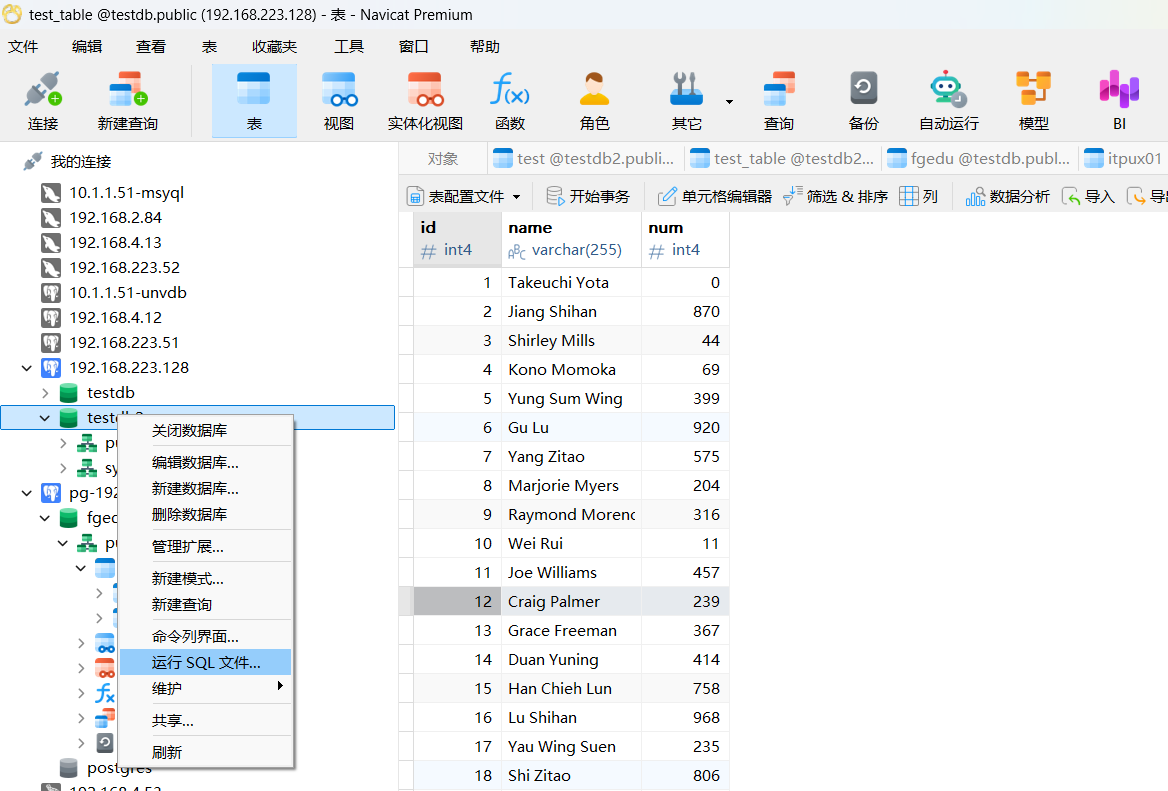Open the 模型 (Model) toolbar icon
The height and width of the screenshot is (791, 1168).
click(1033, 101)
